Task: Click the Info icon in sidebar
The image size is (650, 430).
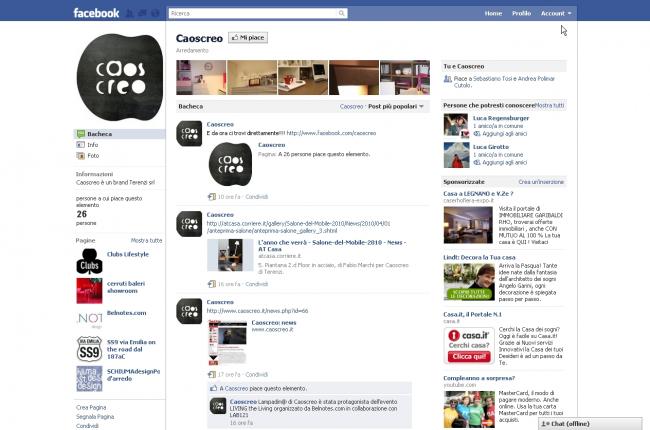Action: (81, 145)
